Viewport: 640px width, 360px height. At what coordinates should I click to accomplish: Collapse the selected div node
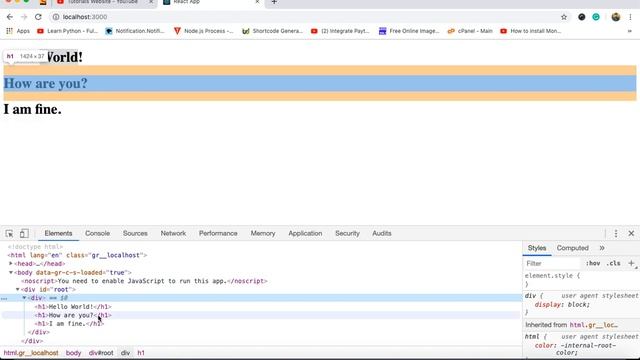click(x=24, y=298)
